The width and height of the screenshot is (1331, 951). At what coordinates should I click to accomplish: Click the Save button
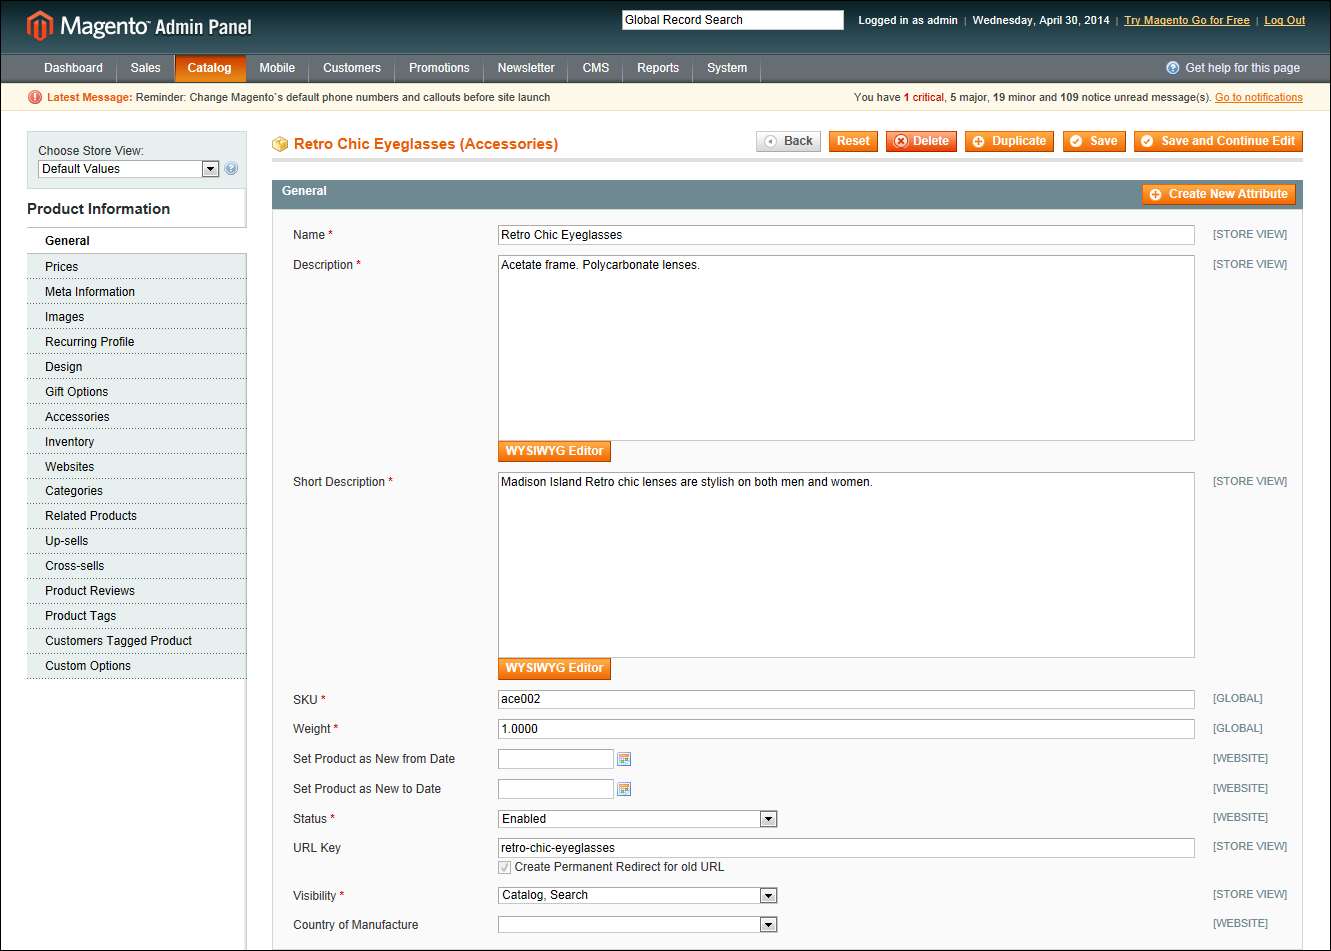[x=1094, y=141]
